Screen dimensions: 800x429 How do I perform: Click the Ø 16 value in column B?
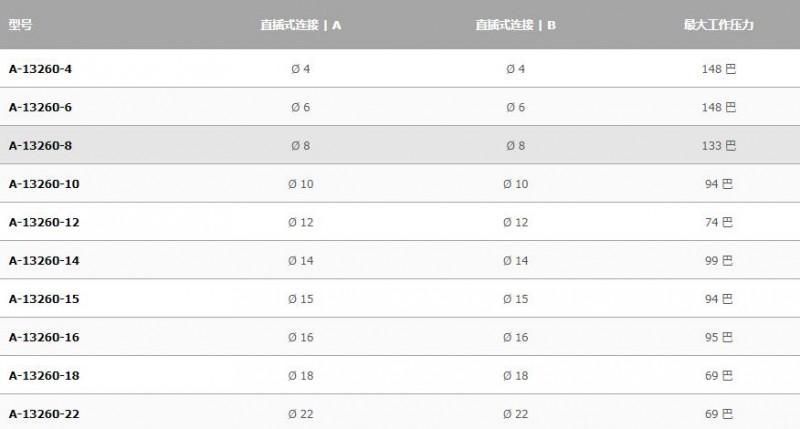pos(515,337)
